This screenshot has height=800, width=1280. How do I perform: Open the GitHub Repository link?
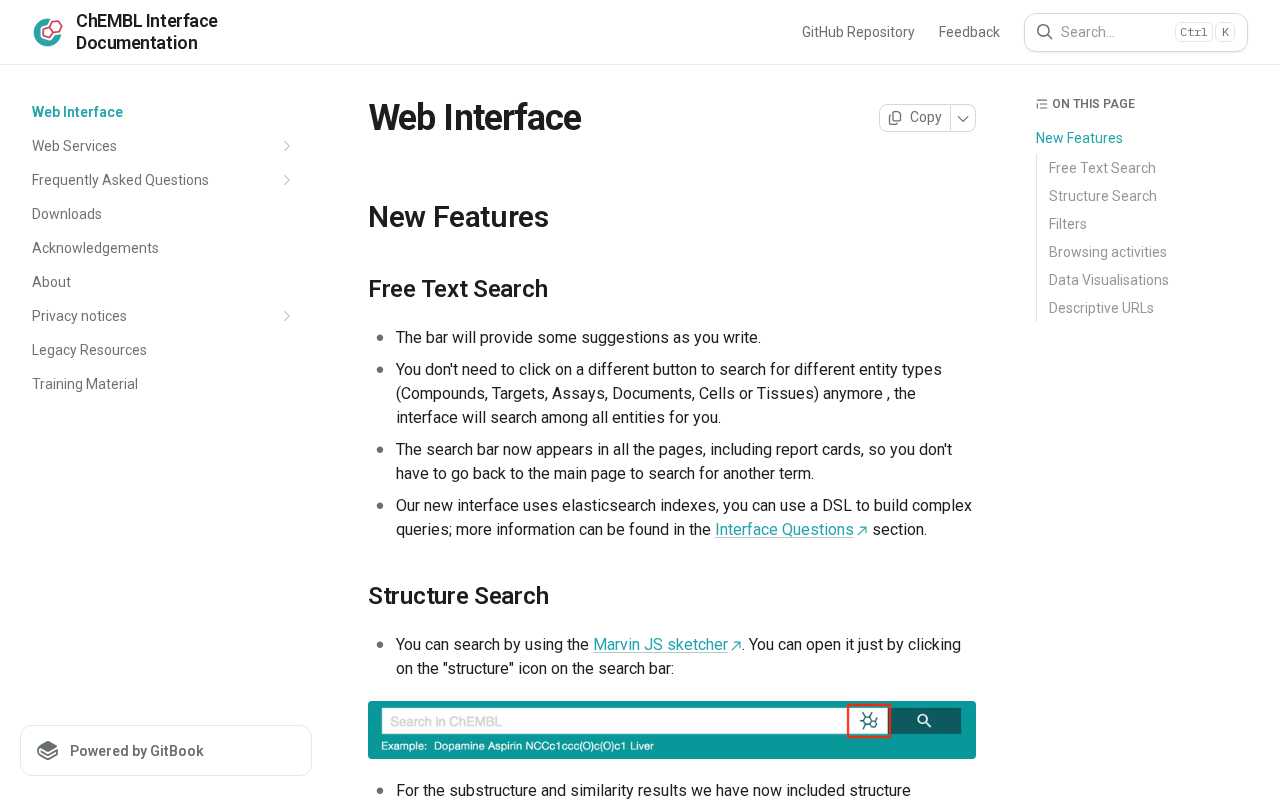(x=858, y=32)
